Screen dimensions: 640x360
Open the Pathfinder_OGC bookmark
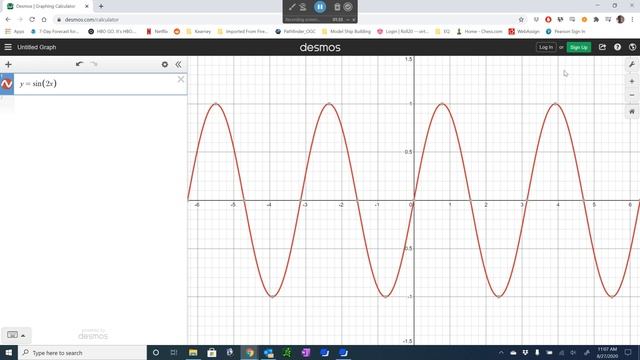coord(296,31)
